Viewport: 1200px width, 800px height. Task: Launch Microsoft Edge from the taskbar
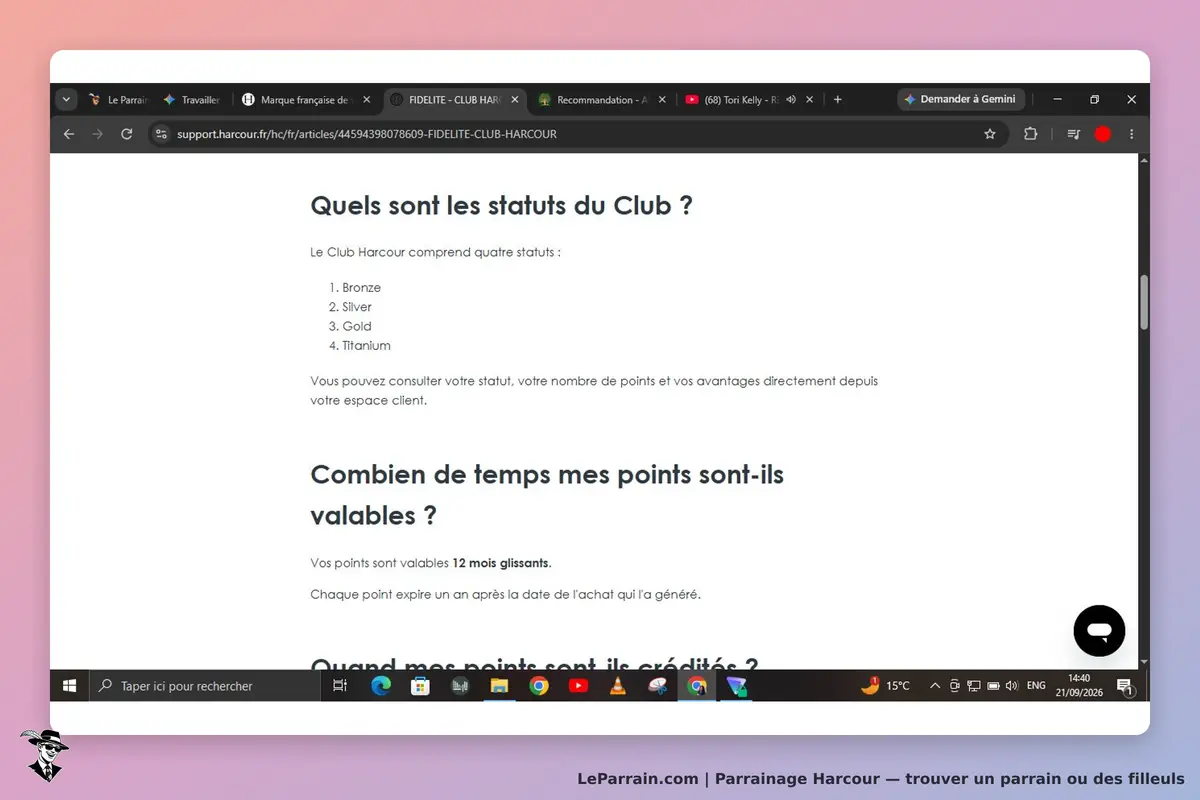click(381, 686)
